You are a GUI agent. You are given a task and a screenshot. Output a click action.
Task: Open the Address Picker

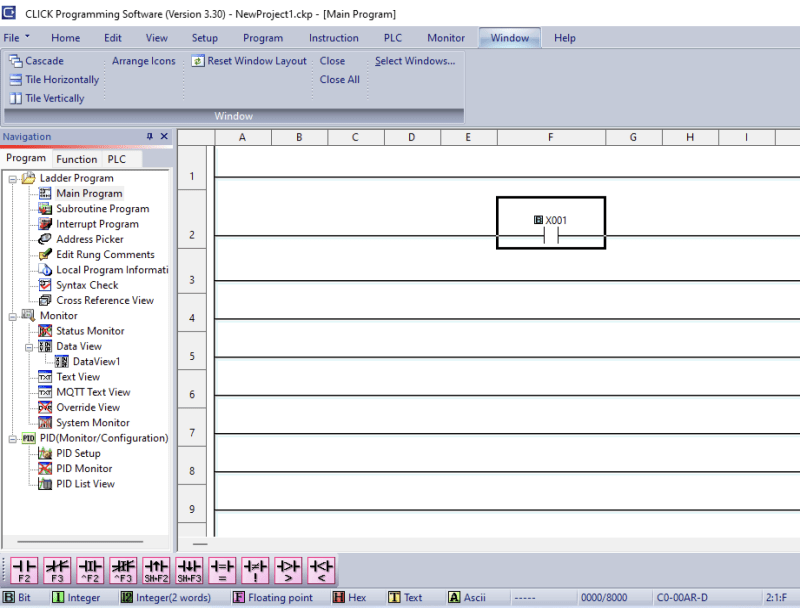click(90, 239)
